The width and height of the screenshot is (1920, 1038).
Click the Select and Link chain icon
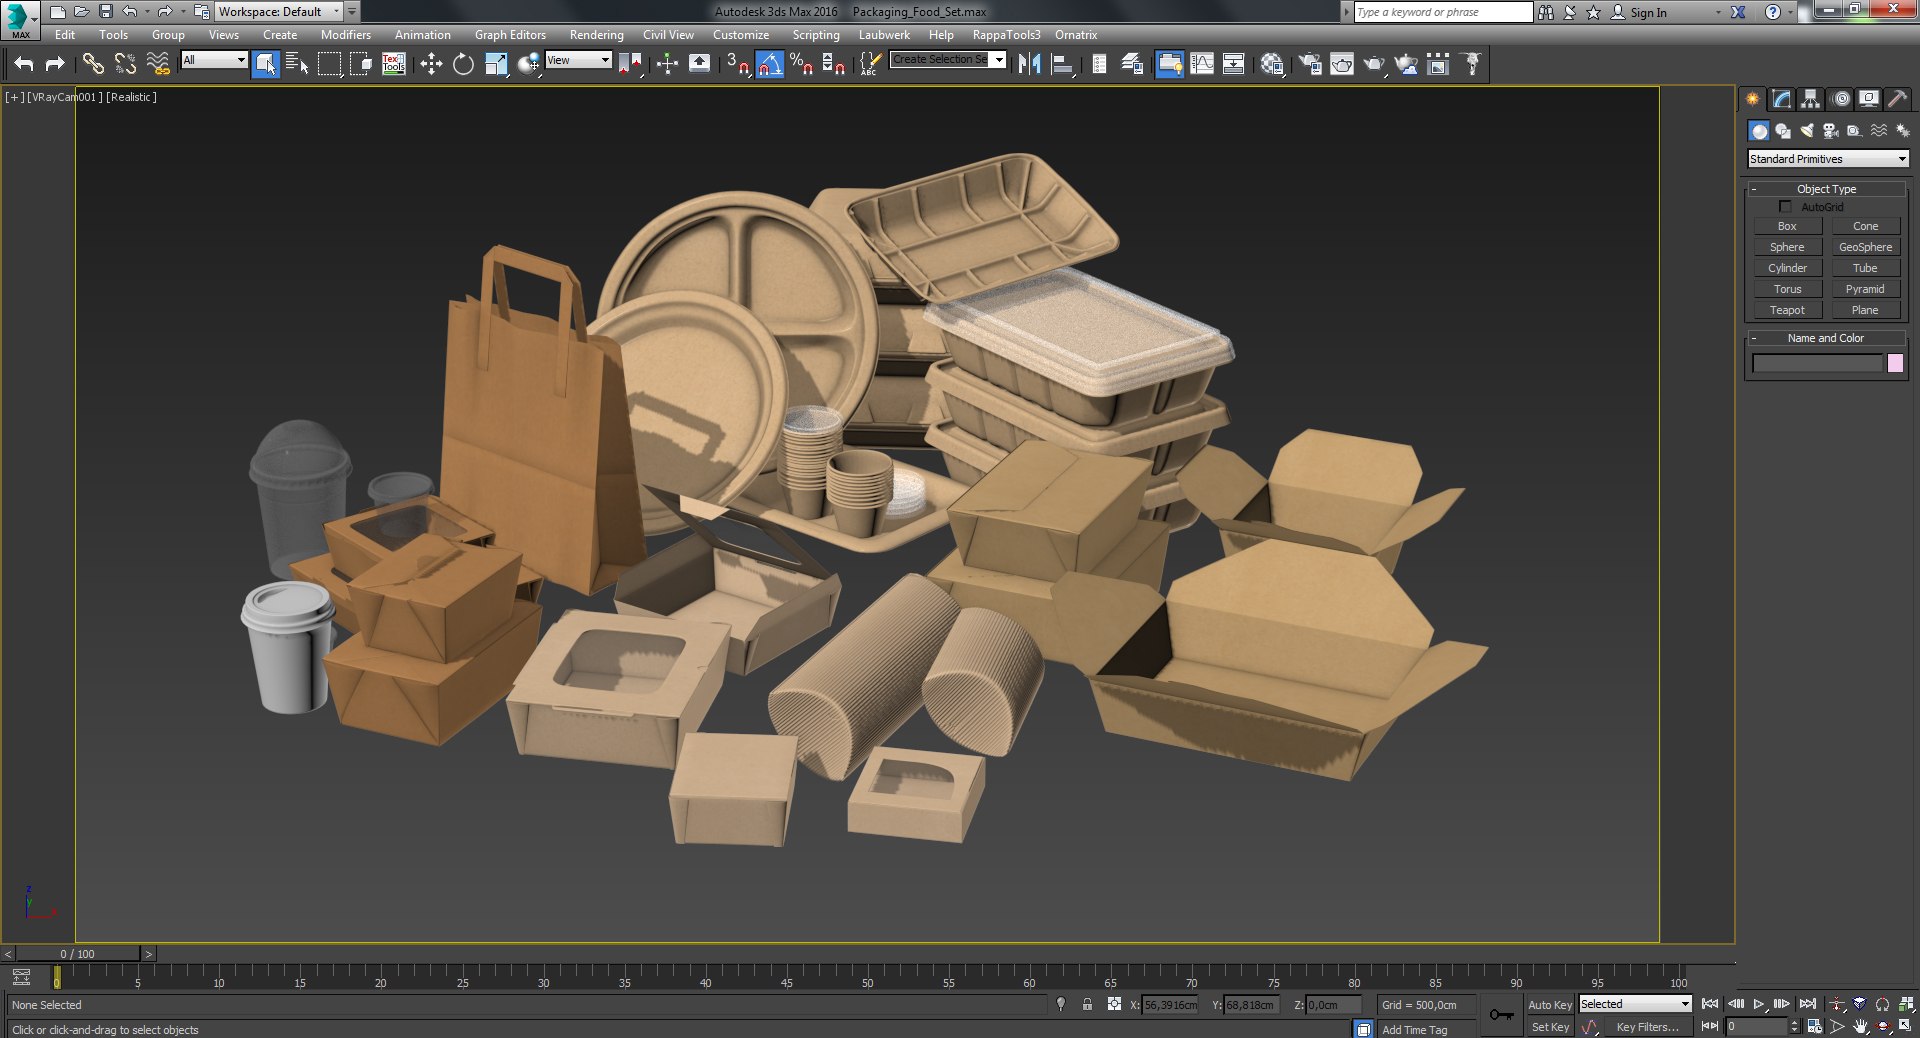coord(93,64)
